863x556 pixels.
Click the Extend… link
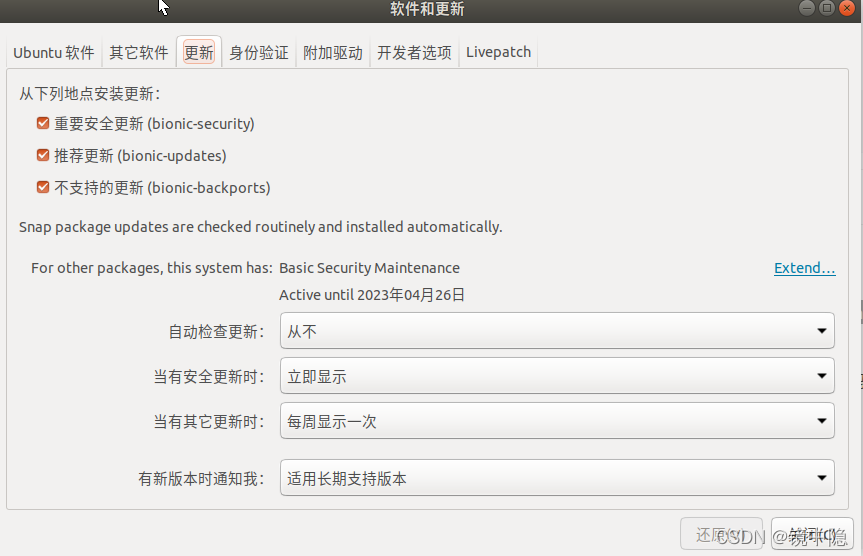(x=805, y=268)
